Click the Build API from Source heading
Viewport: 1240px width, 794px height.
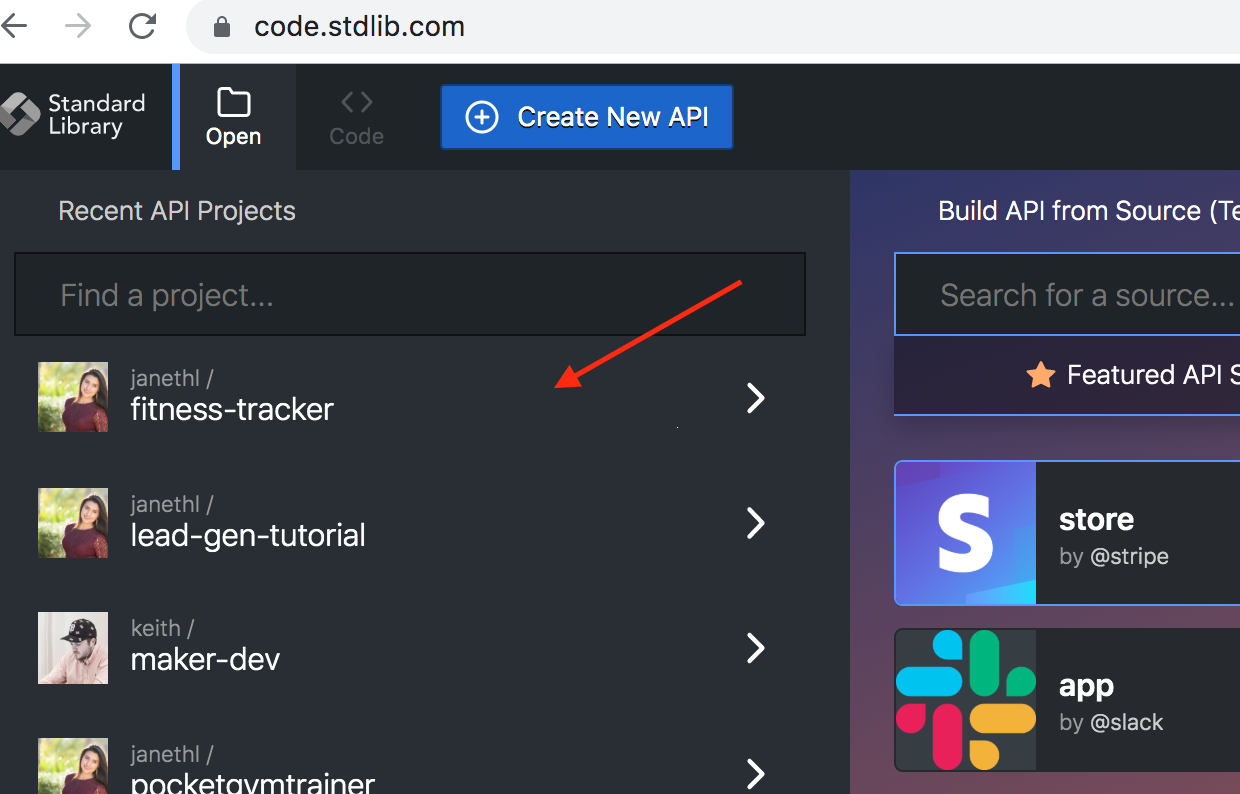tap(1089, 211)
